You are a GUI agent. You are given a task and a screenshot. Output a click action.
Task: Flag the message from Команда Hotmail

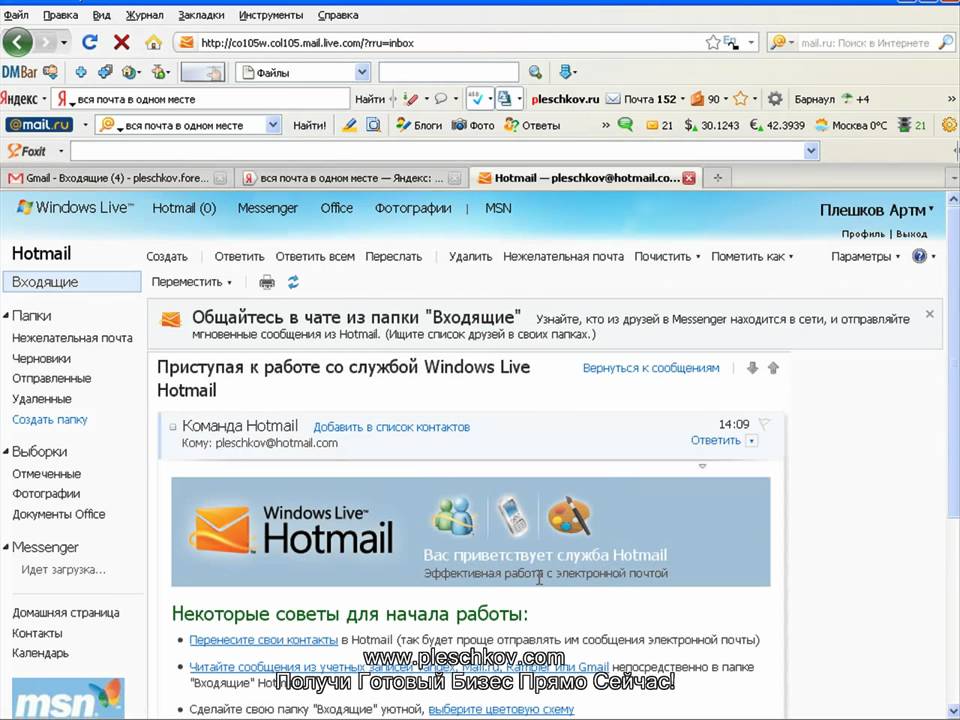pos(764,423)
